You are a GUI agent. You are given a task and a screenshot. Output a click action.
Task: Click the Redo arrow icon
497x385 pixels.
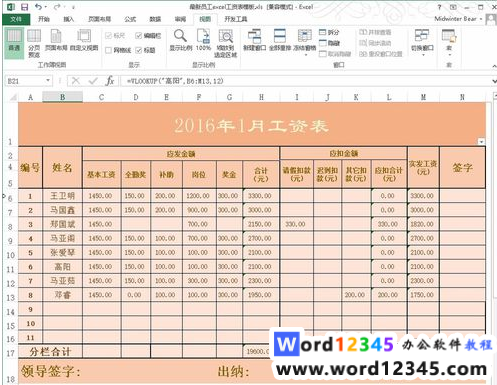coord(57,7)
